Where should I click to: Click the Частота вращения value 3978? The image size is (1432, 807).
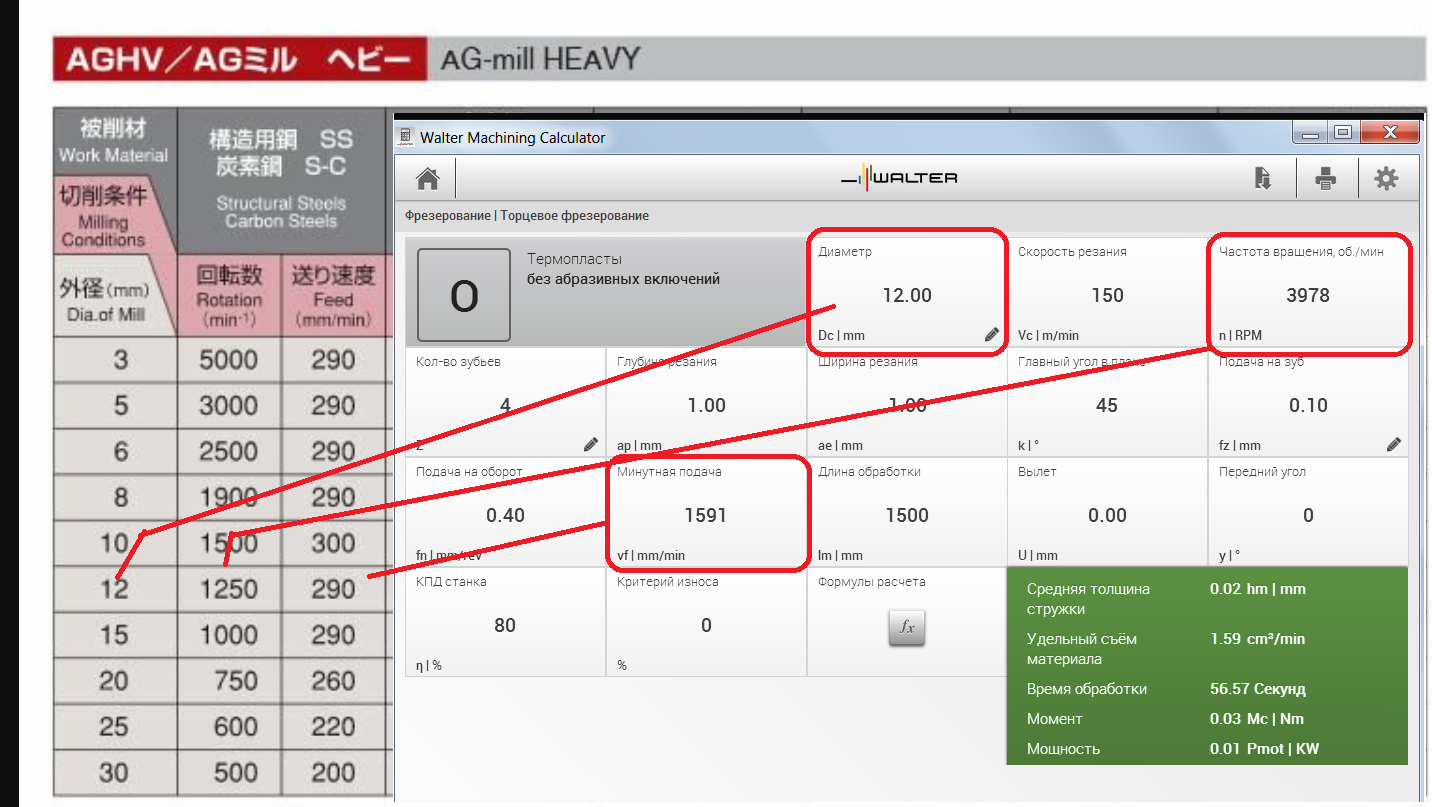(1308, 295)
